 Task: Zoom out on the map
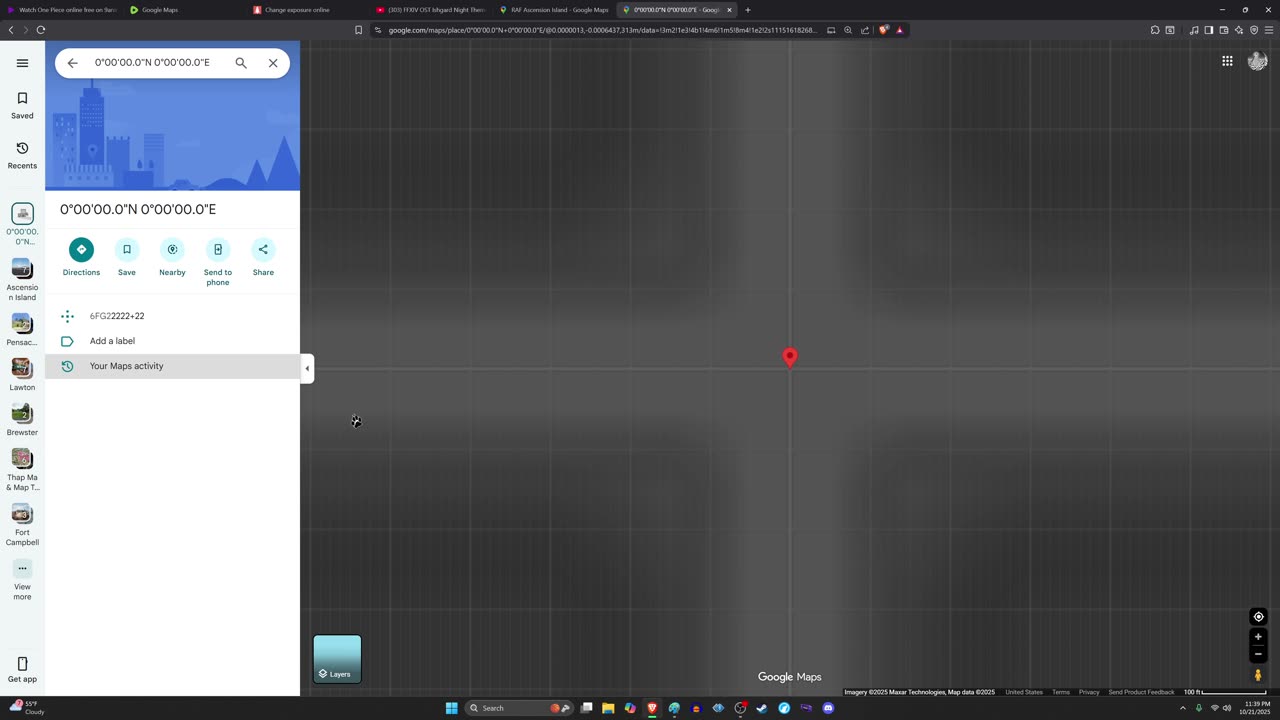(x=1259, y=654)
